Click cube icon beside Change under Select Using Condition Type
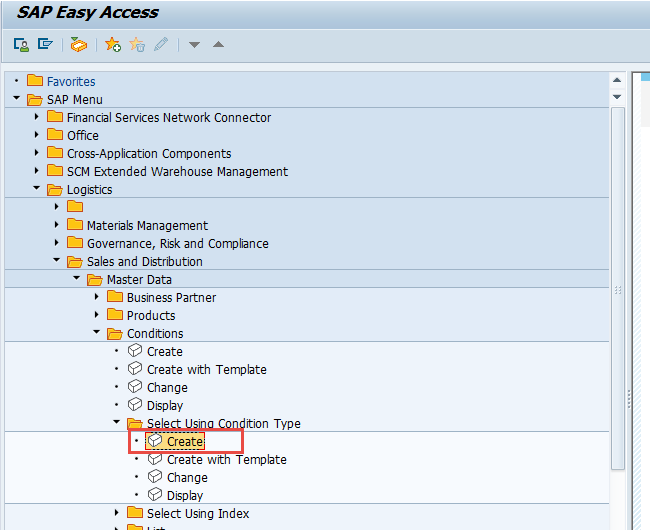This screenshot has height=530, width=650. [155, 476]
